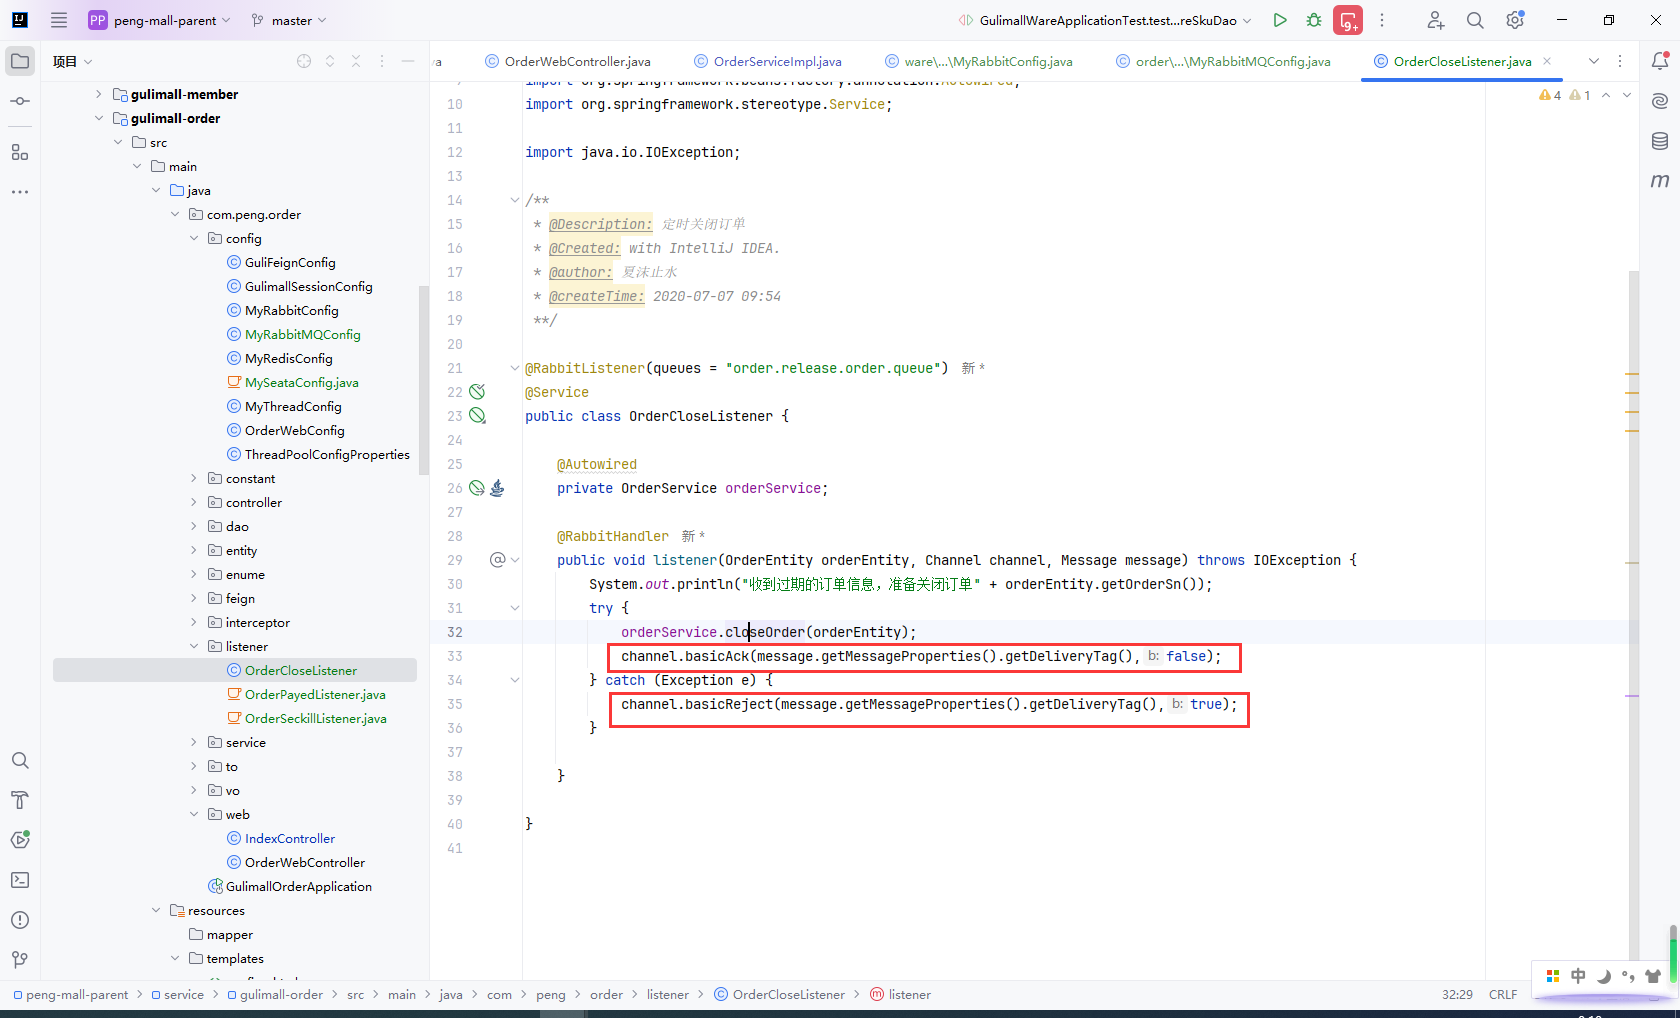This screenshot has width=1680, height=1018.
Task: Open the master branch dropdown
Action: point(288,20)
